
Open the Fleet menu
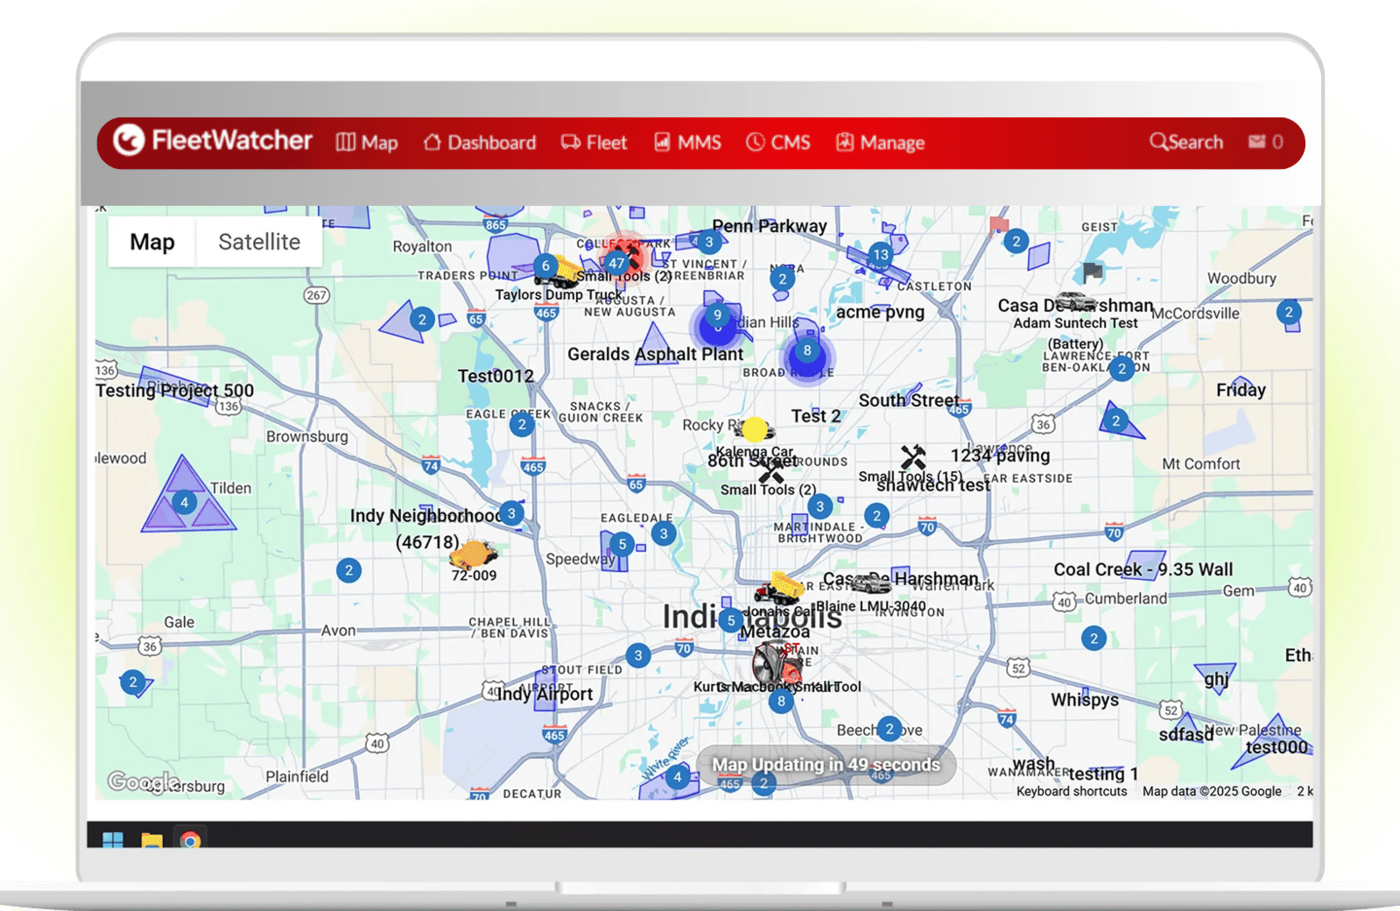pos(594,142)
